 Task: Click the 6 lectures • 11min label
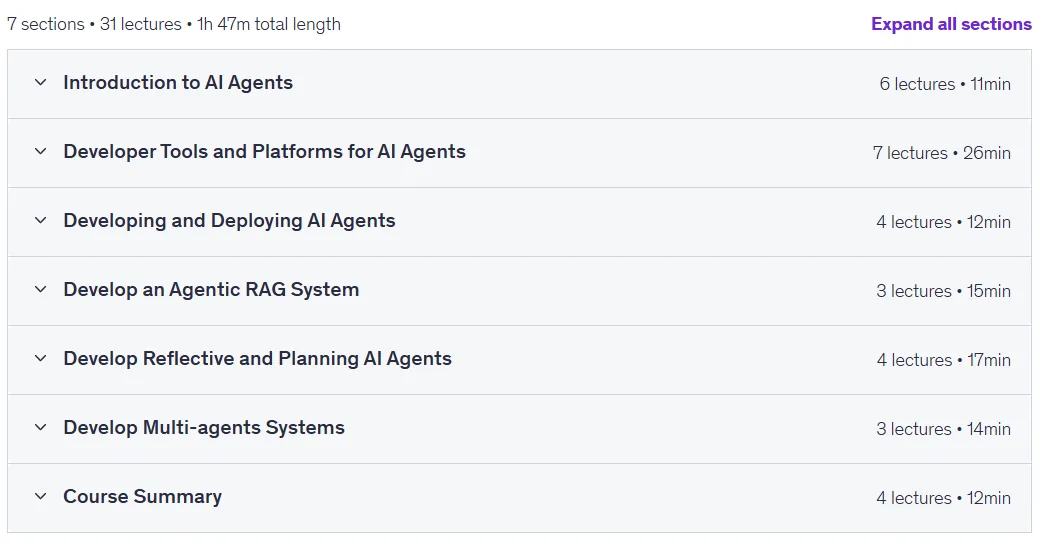point(945,84)
